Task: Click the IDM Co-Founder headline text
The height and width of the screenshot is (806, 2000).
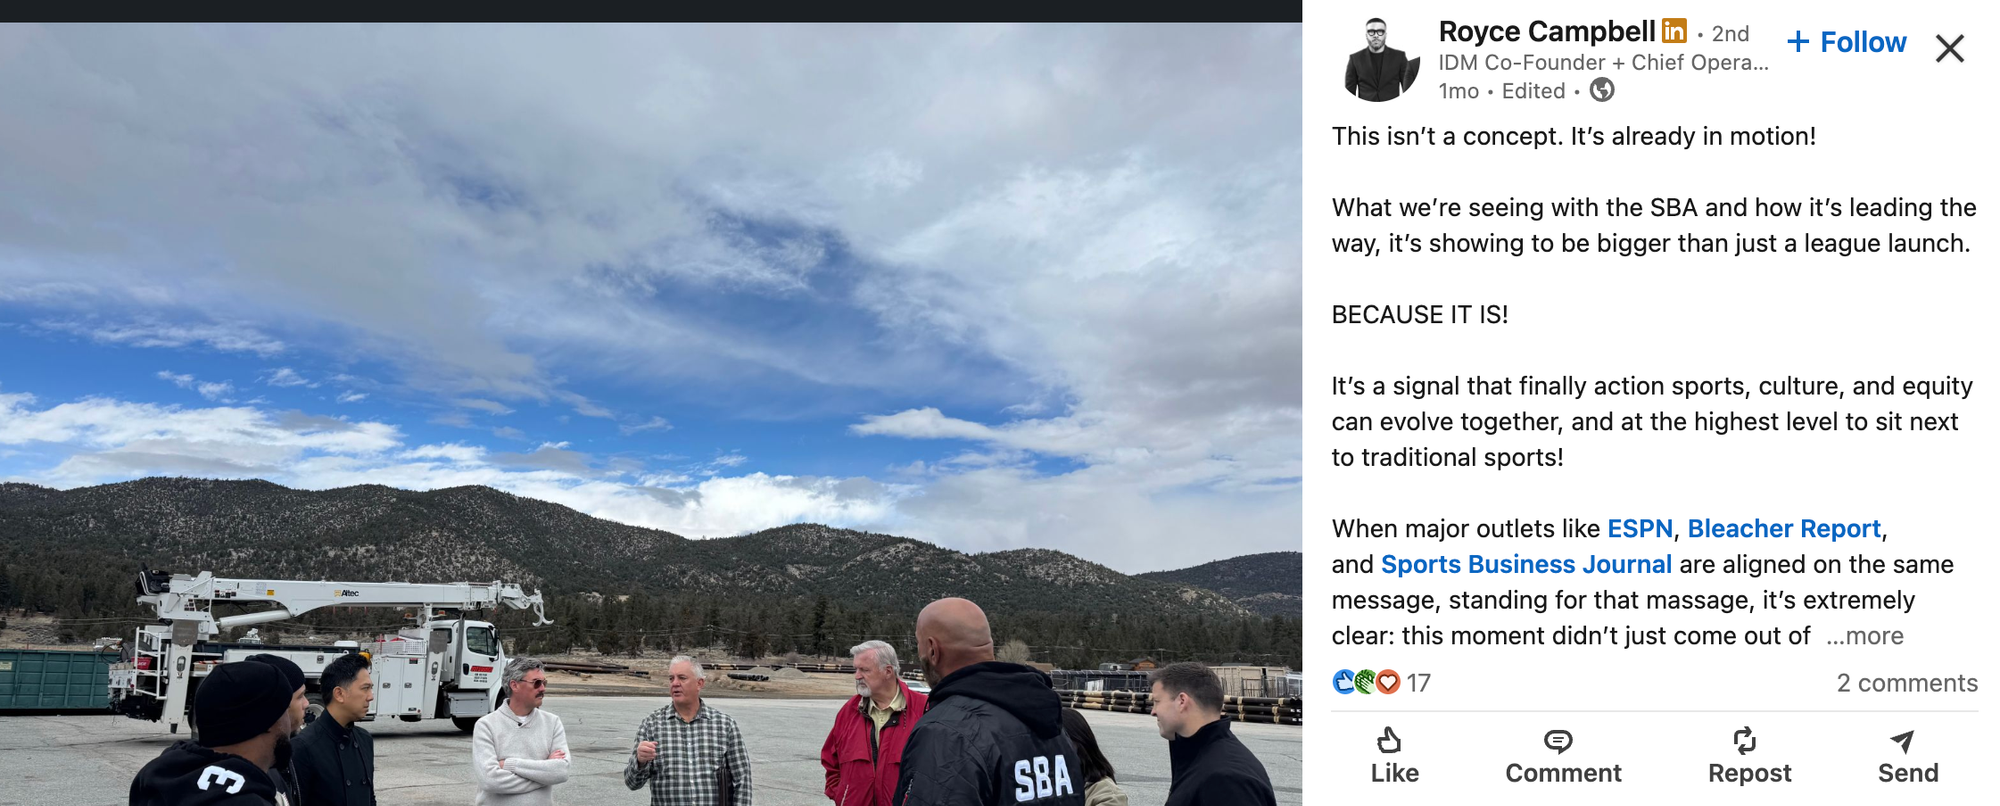Action: pyautogui.click(x=1603, y=63)
